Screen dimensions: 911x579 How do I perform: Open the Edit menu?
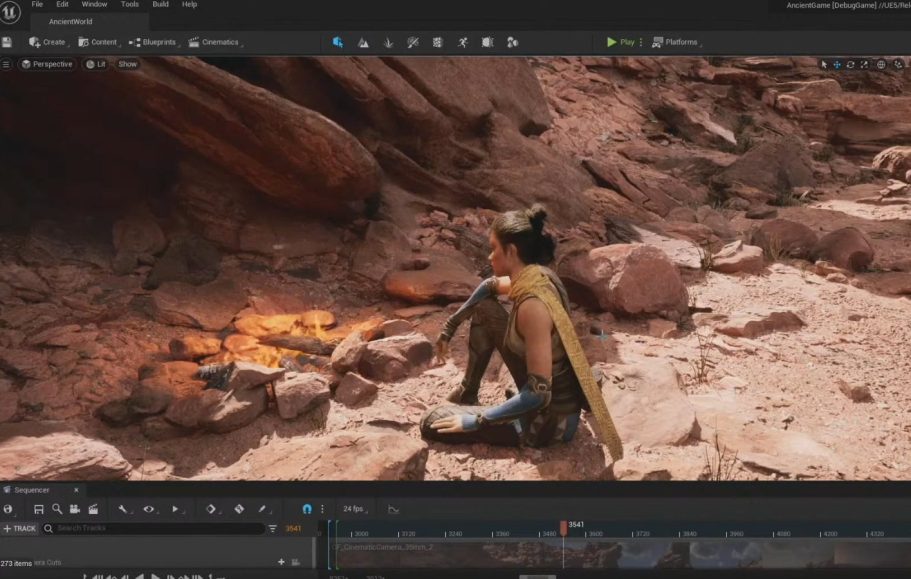click(62, 4)
